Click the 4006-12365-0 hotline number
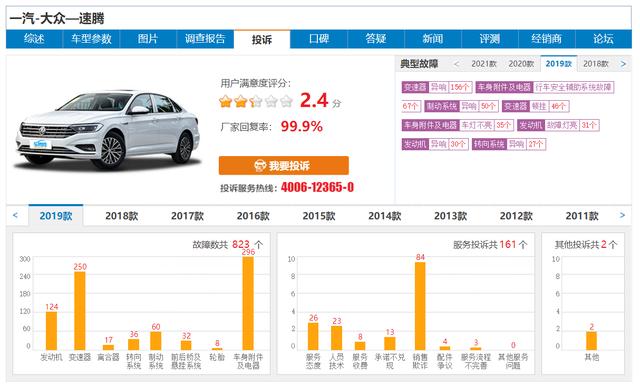Viewport: 640px width, 386px height. pos(317,187)
